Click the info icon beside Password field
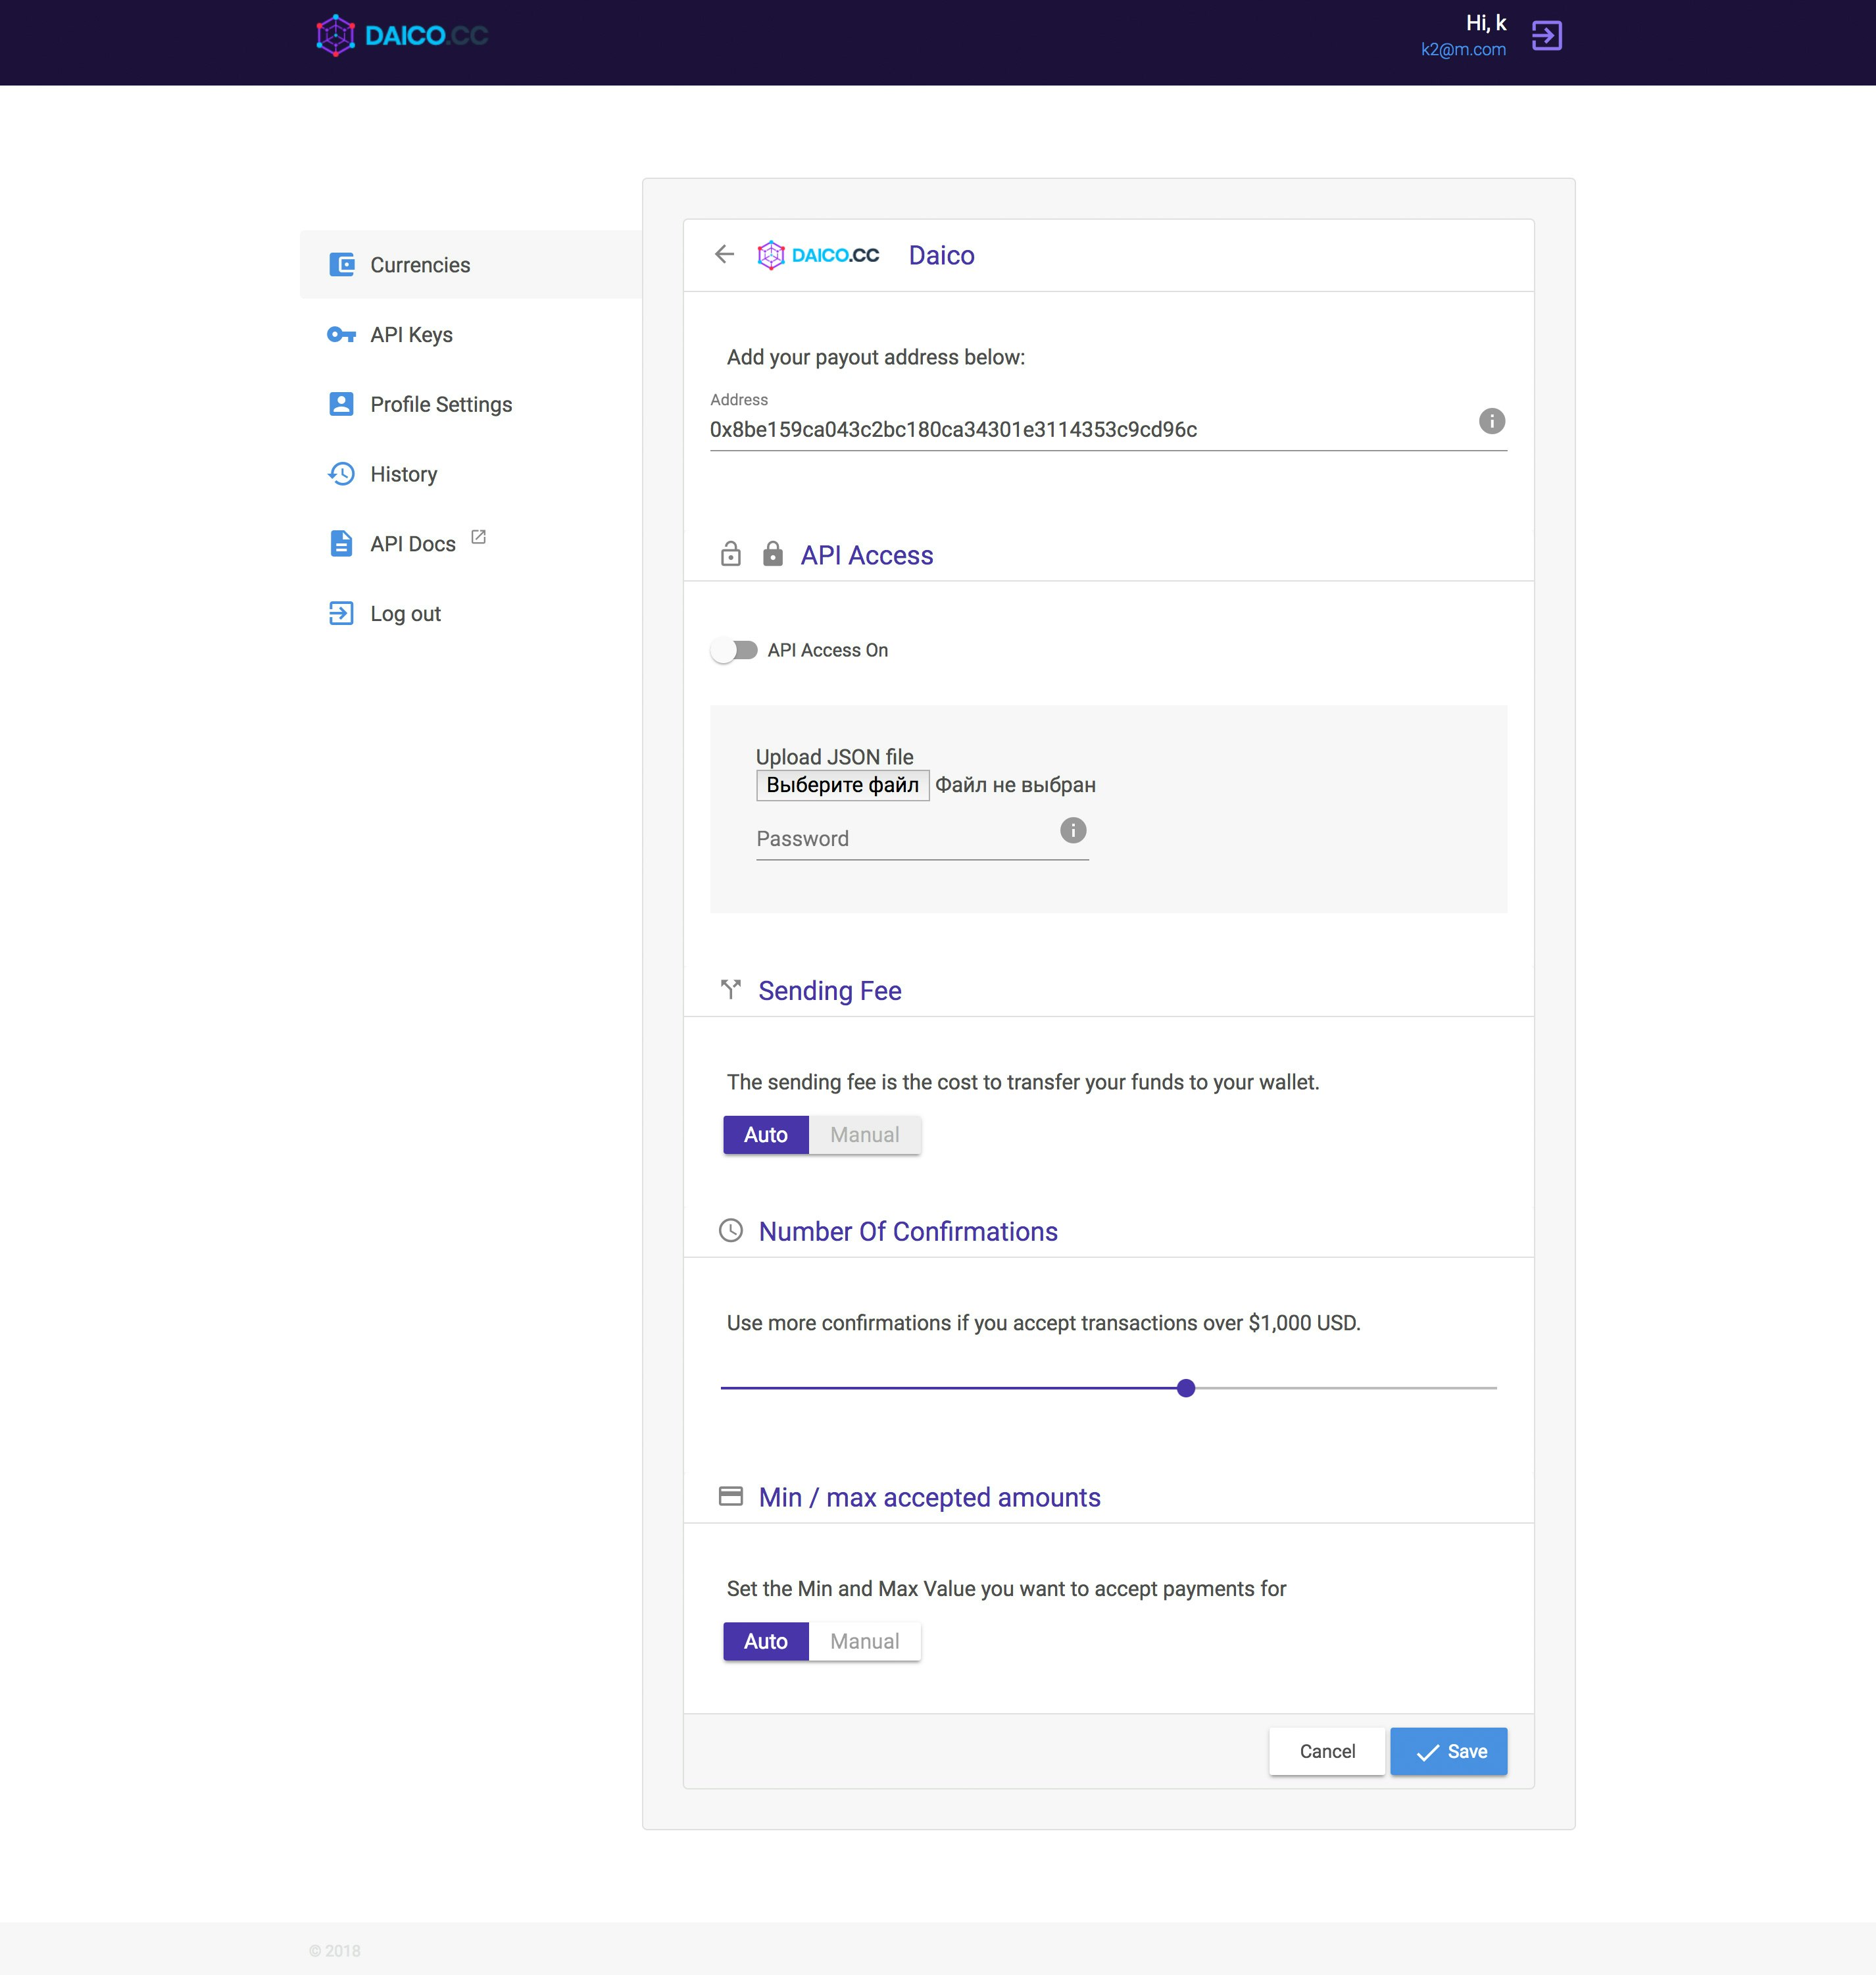 1072,830
